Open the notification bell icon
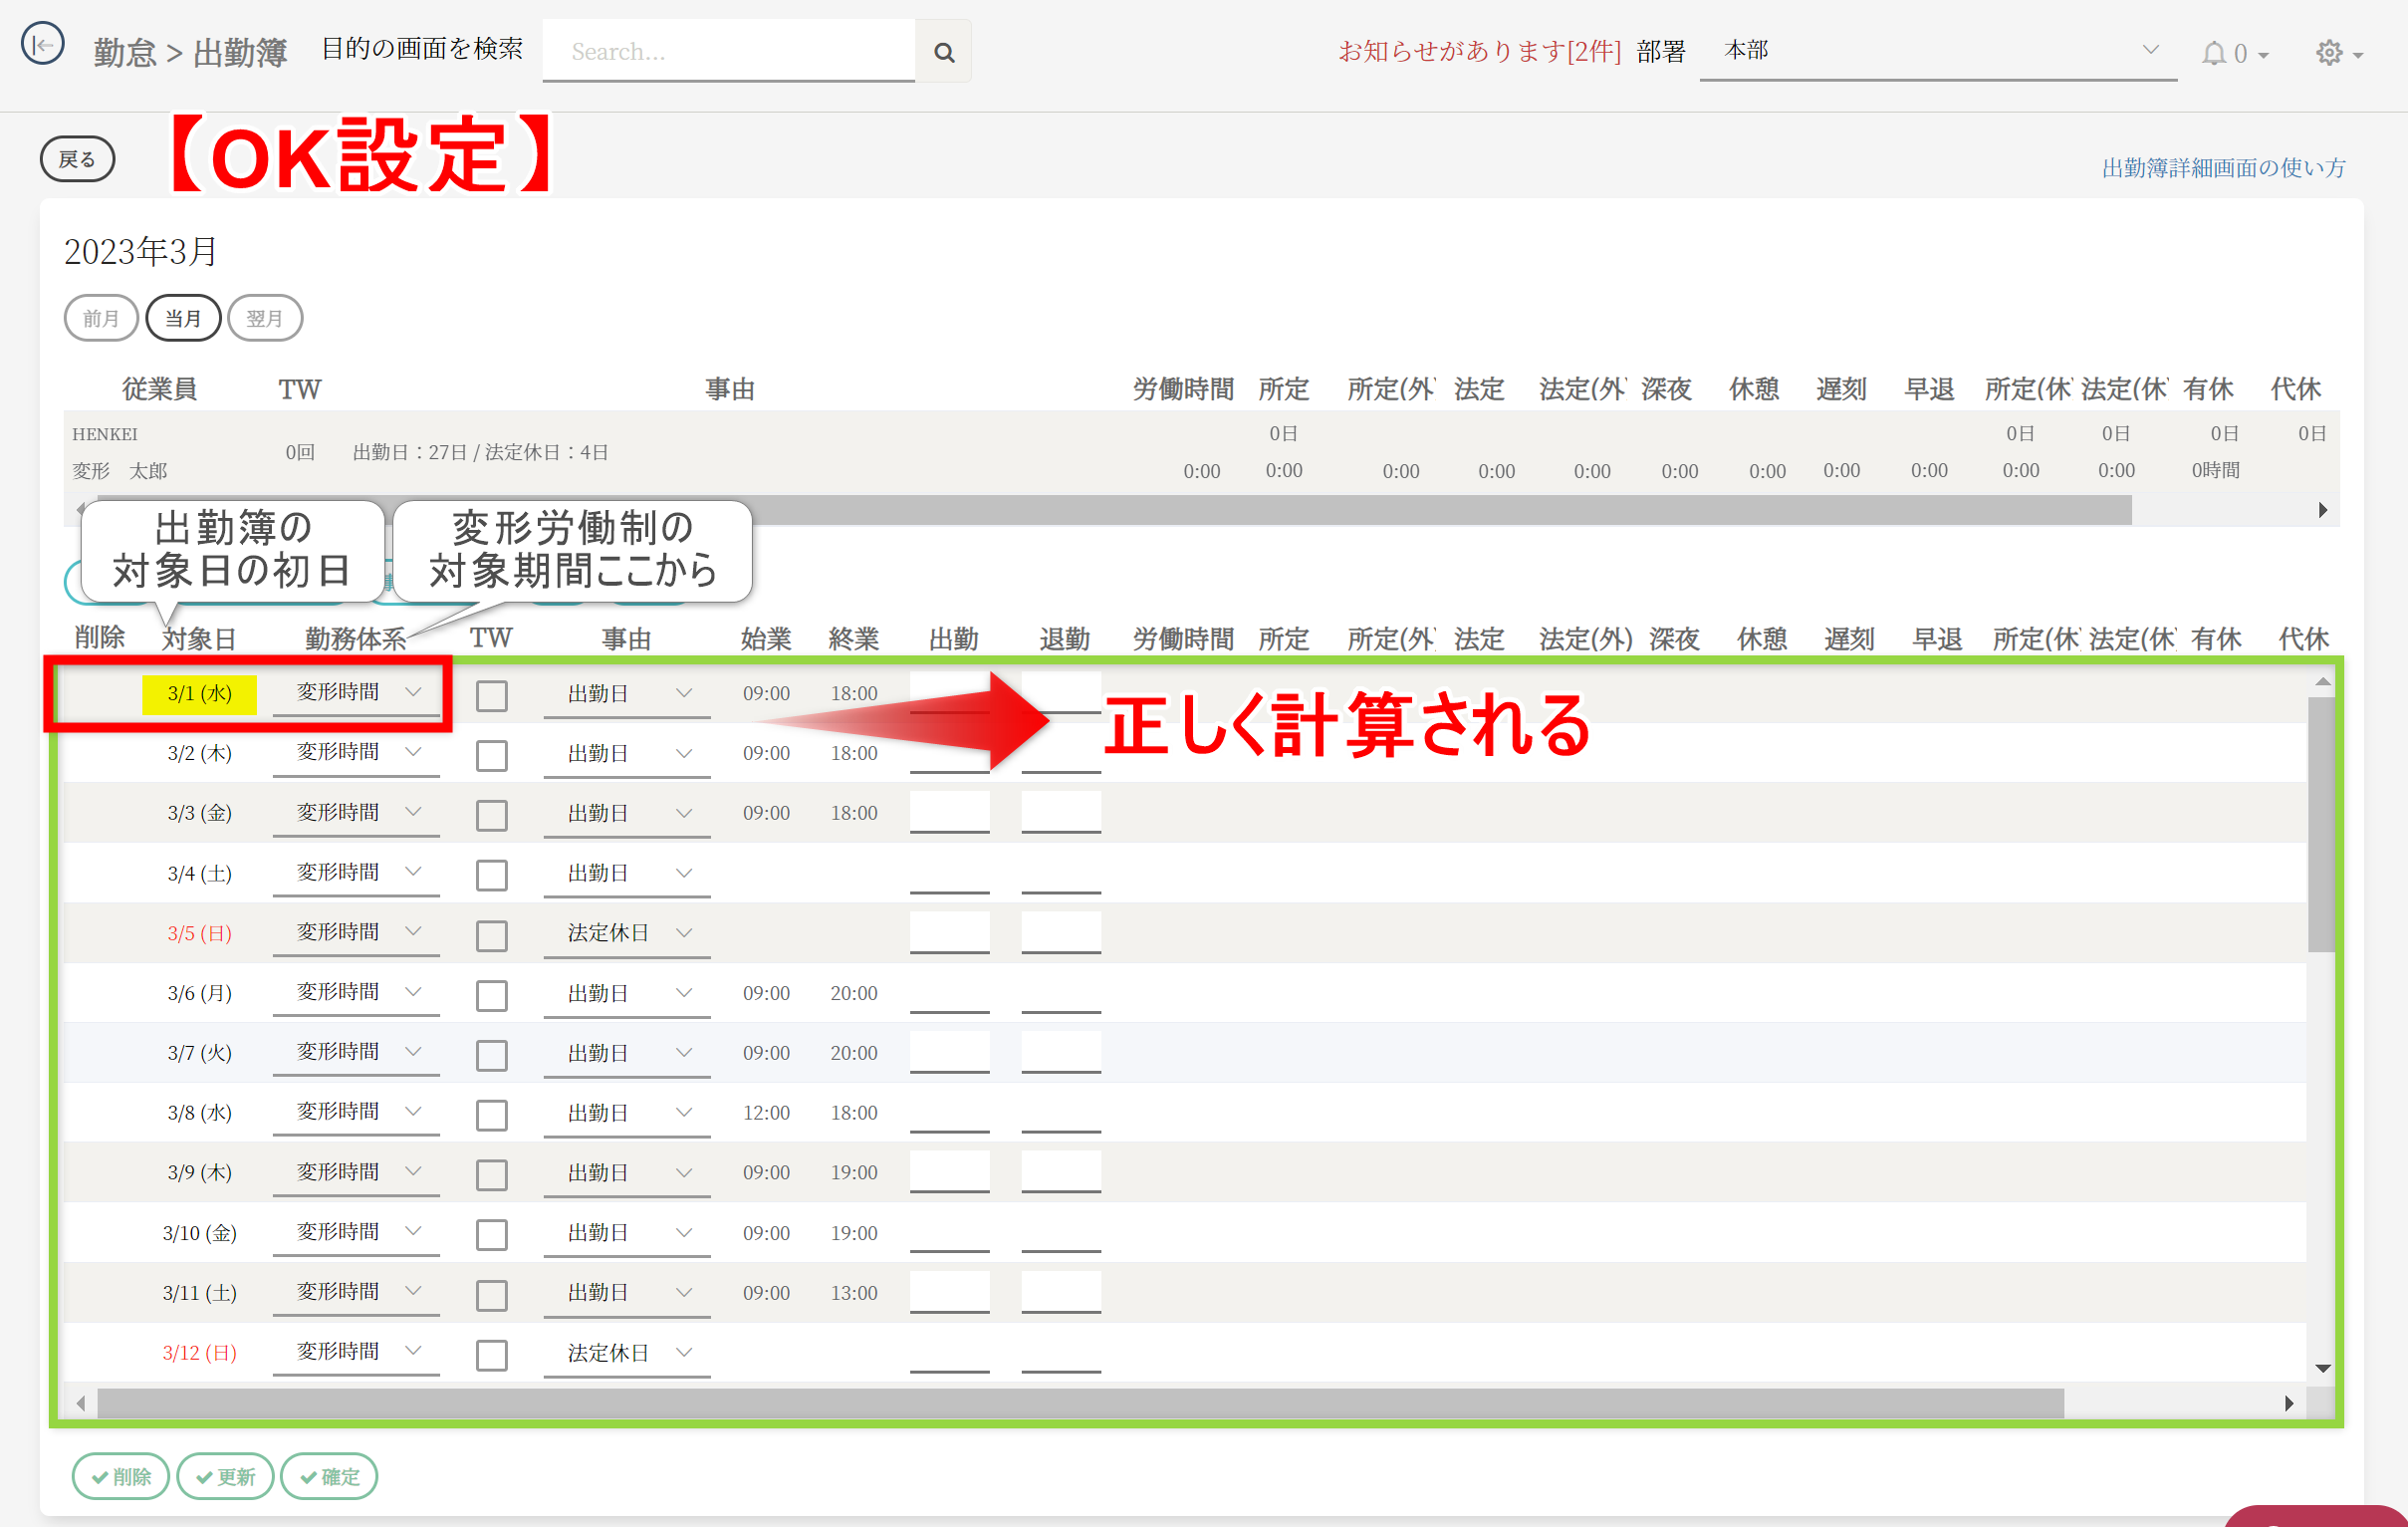The width and height of the screenshot is (2408, 1527). click(2213, 53)
